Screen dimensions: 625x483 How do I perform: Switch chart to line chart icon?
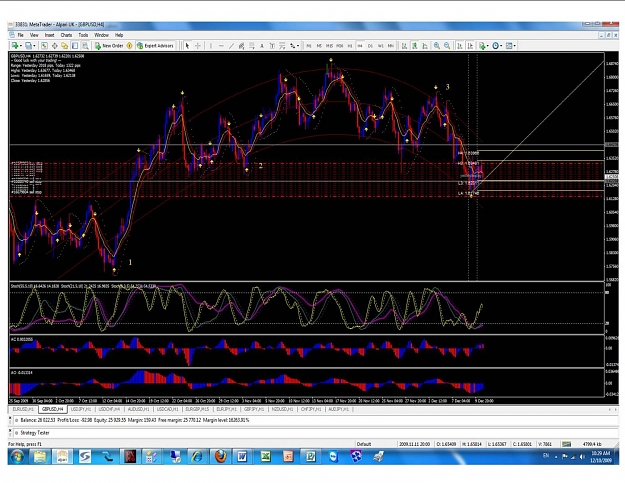(425, 46)
